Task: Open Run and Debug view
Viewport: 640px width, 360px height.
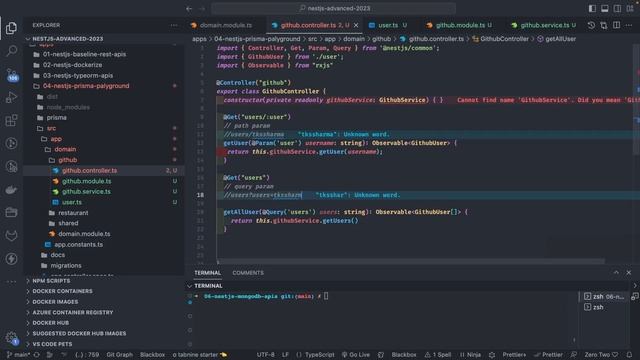Action: (11, 98)
